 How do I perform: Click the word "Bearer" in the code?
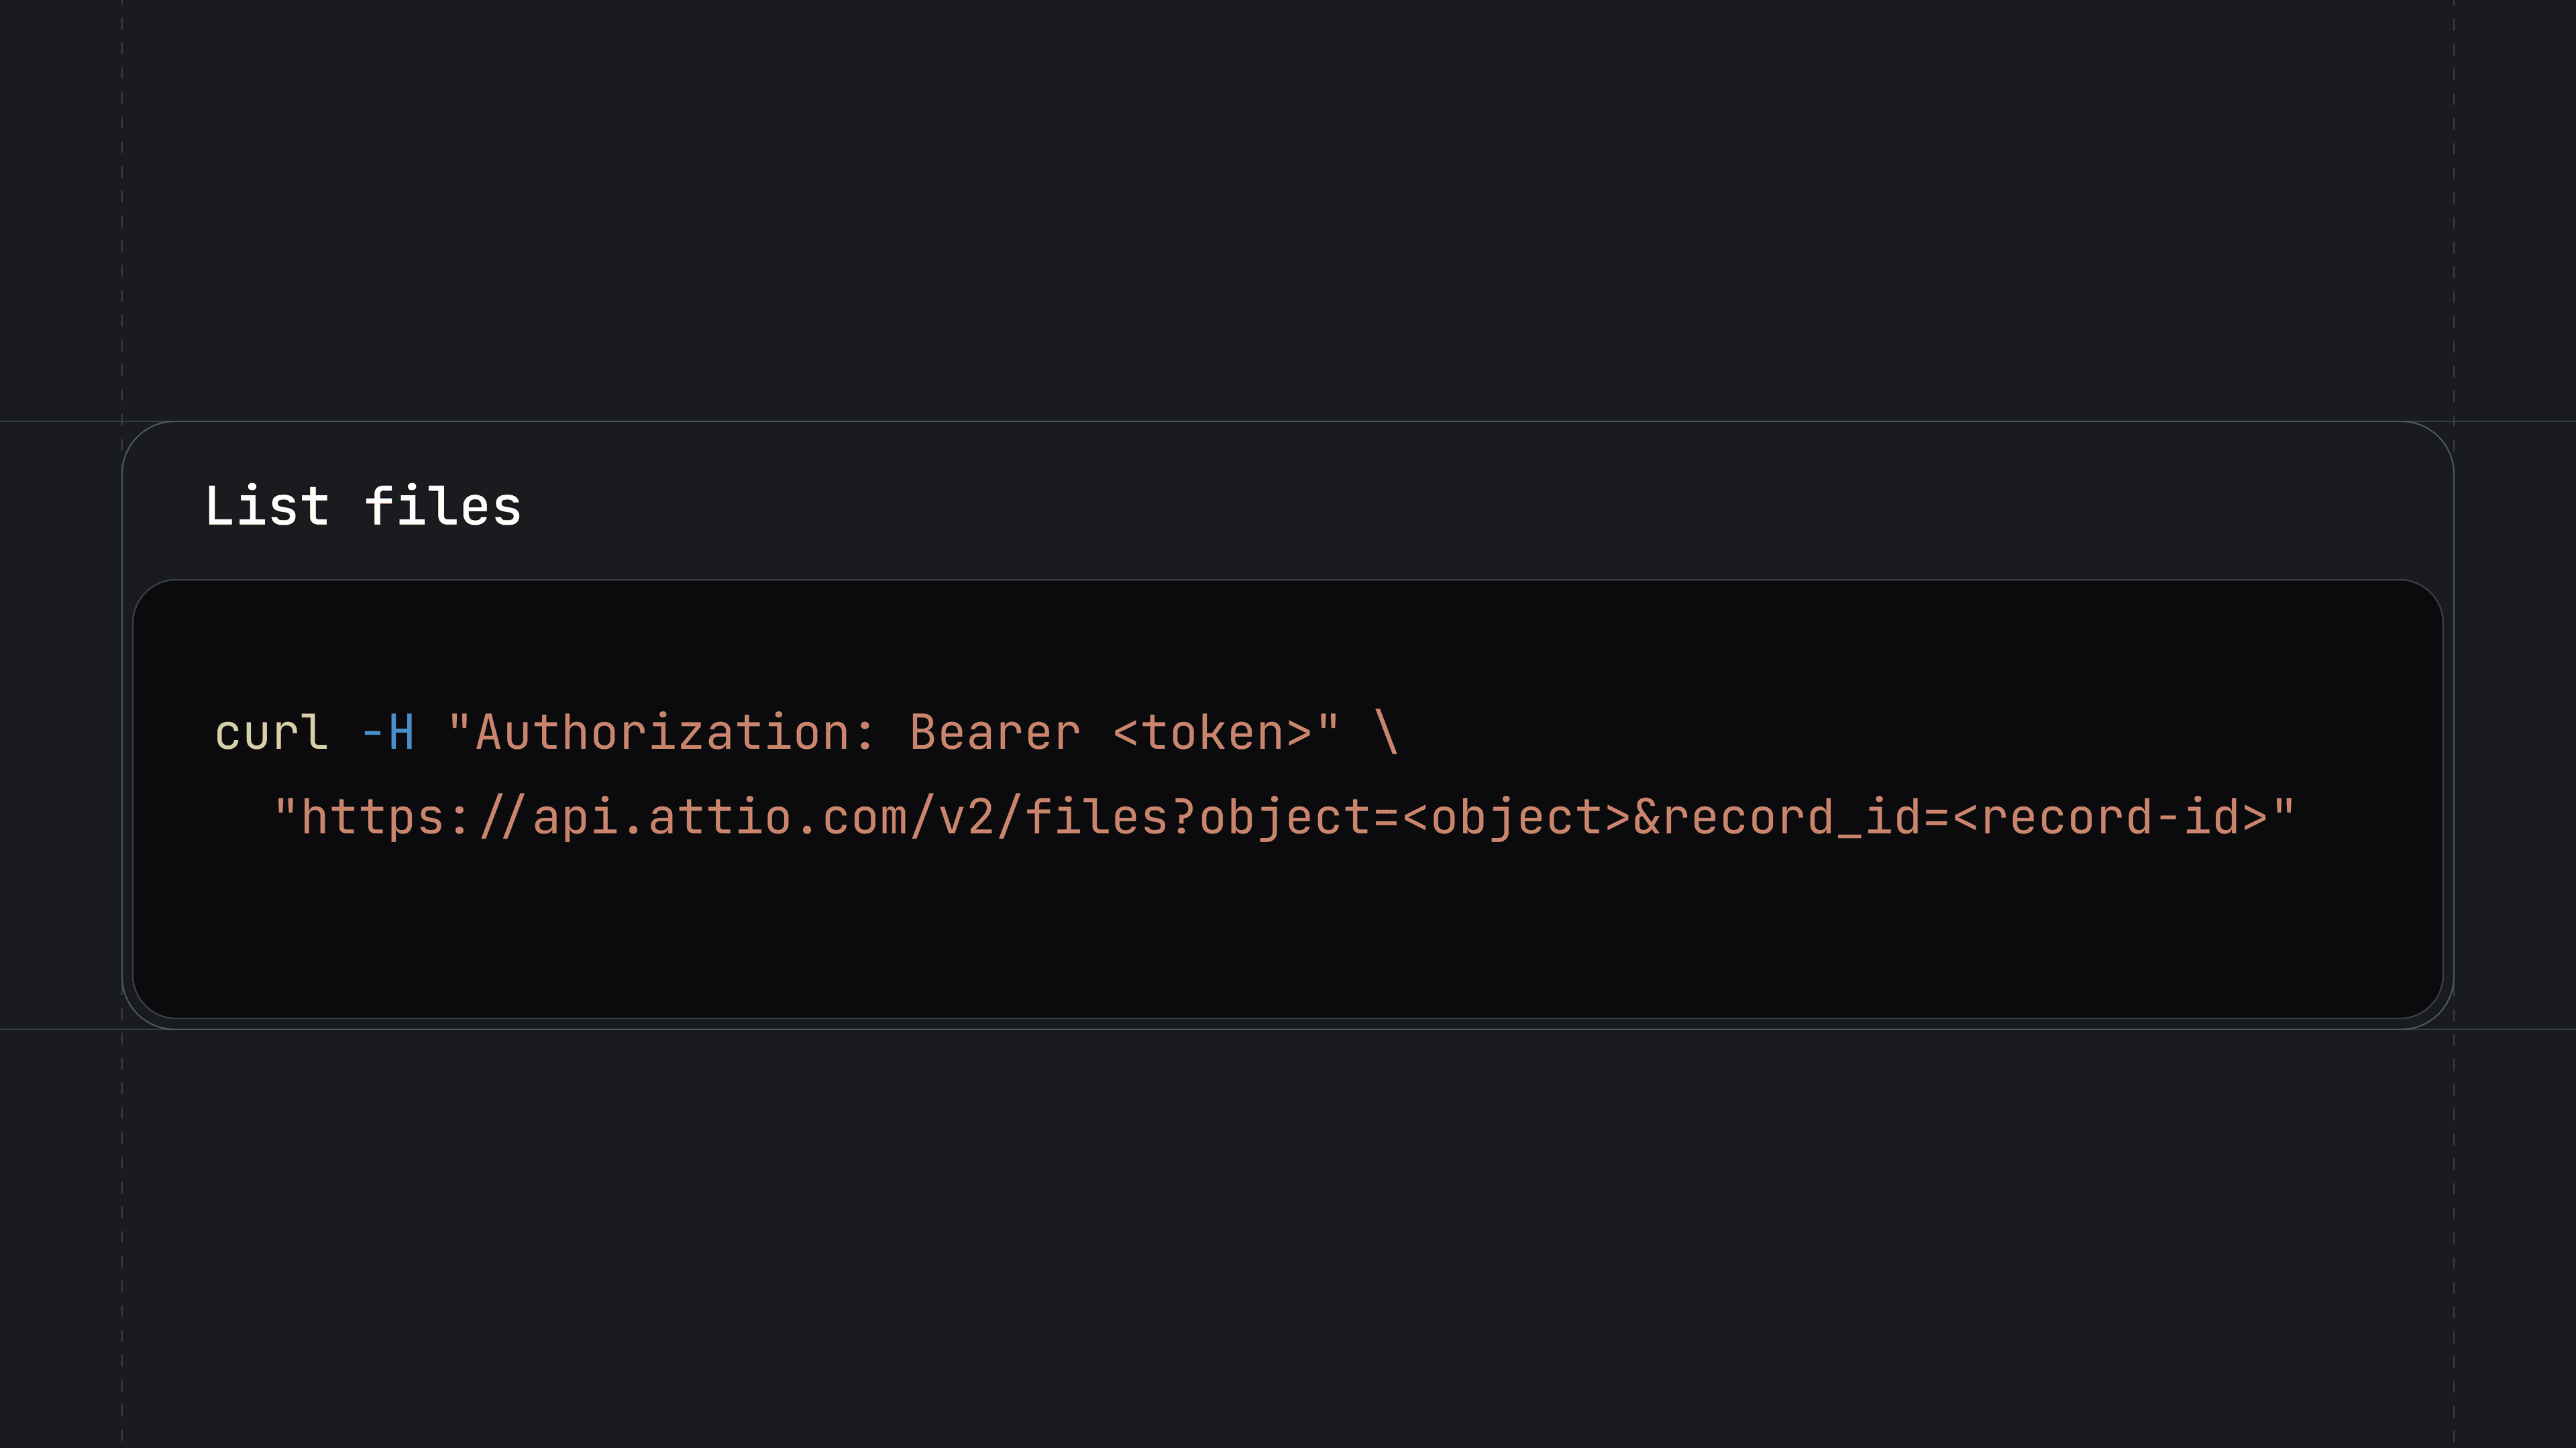point(995,733)
